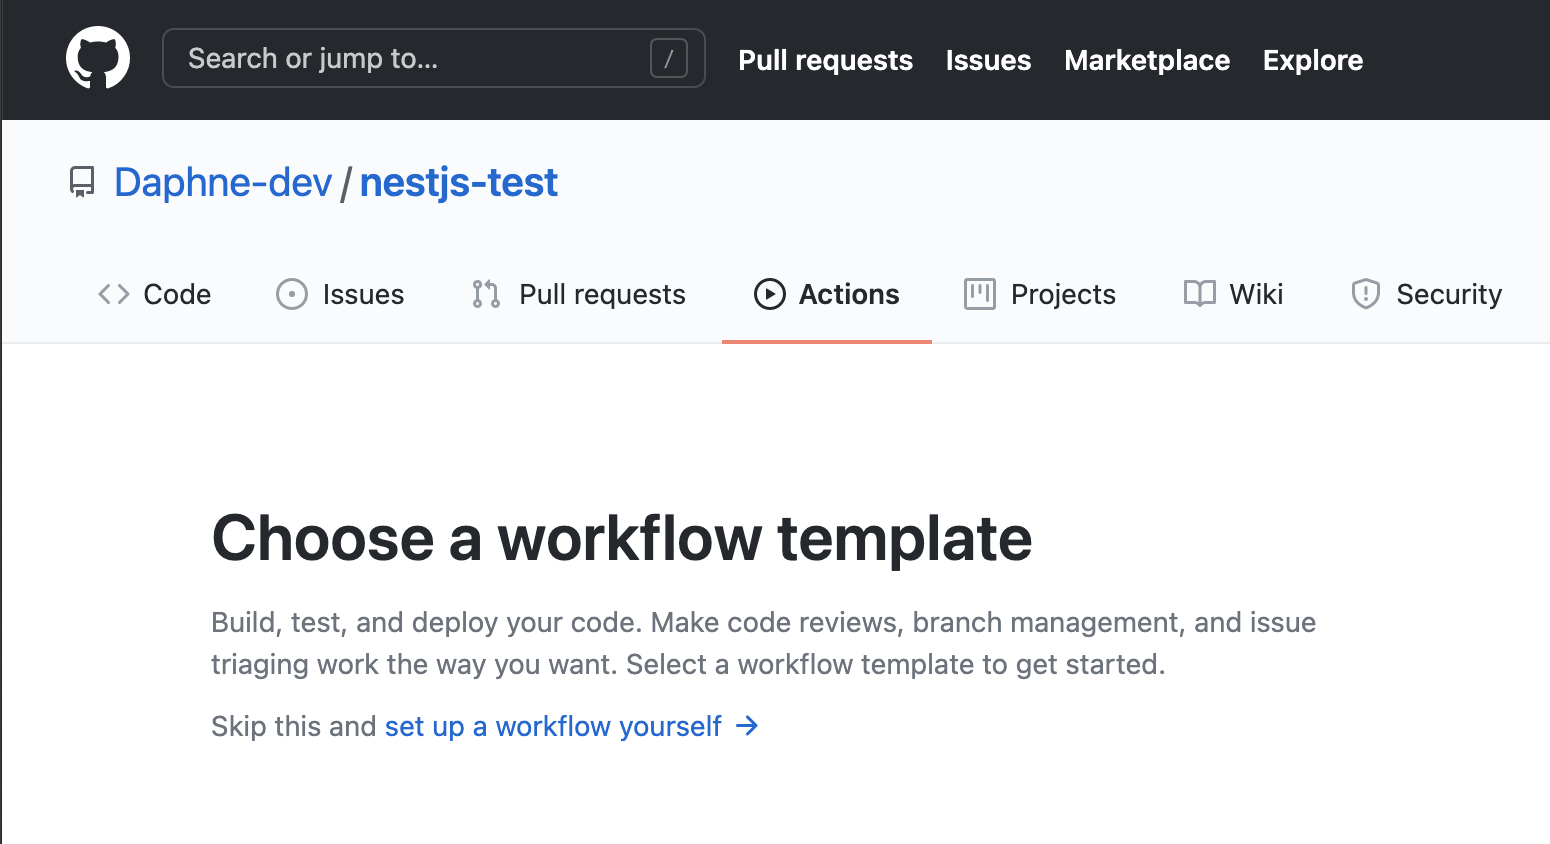Switch to the Code repository tab
1550x844 pixels.
click(155, 294)
